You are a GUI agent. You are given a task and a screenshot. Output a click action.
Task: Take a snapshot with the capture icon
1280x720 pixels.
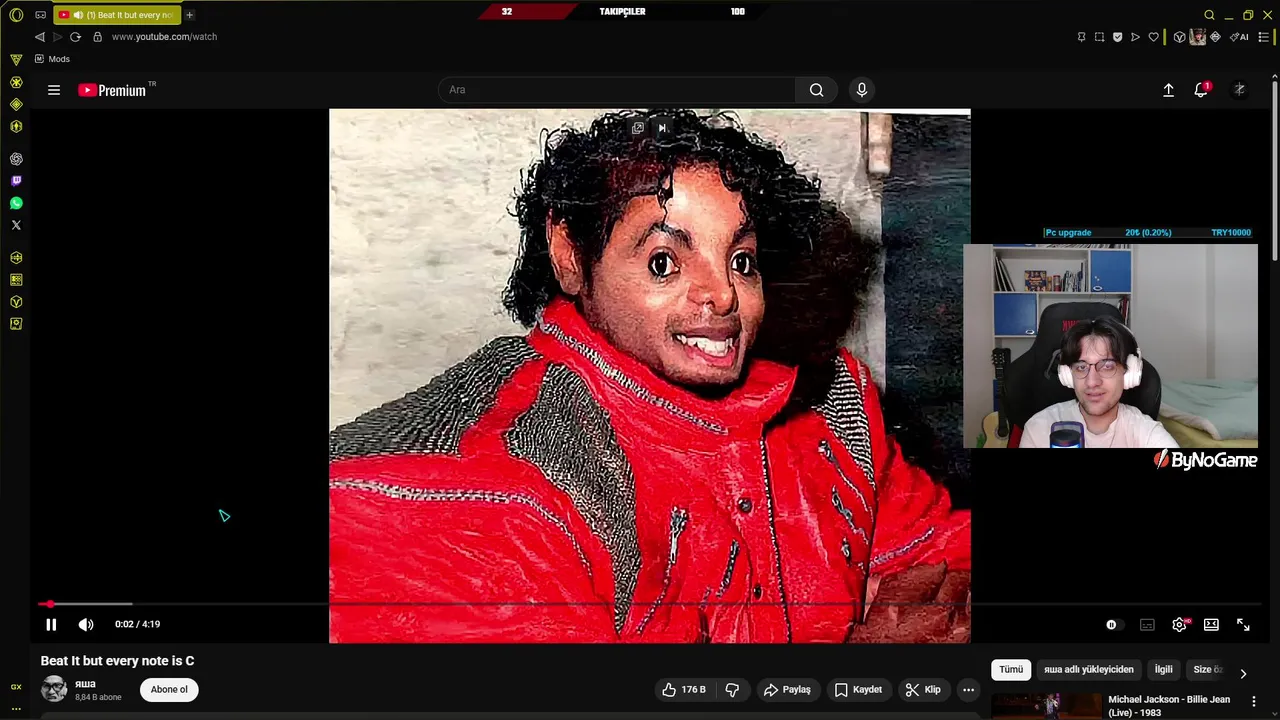1099,37
